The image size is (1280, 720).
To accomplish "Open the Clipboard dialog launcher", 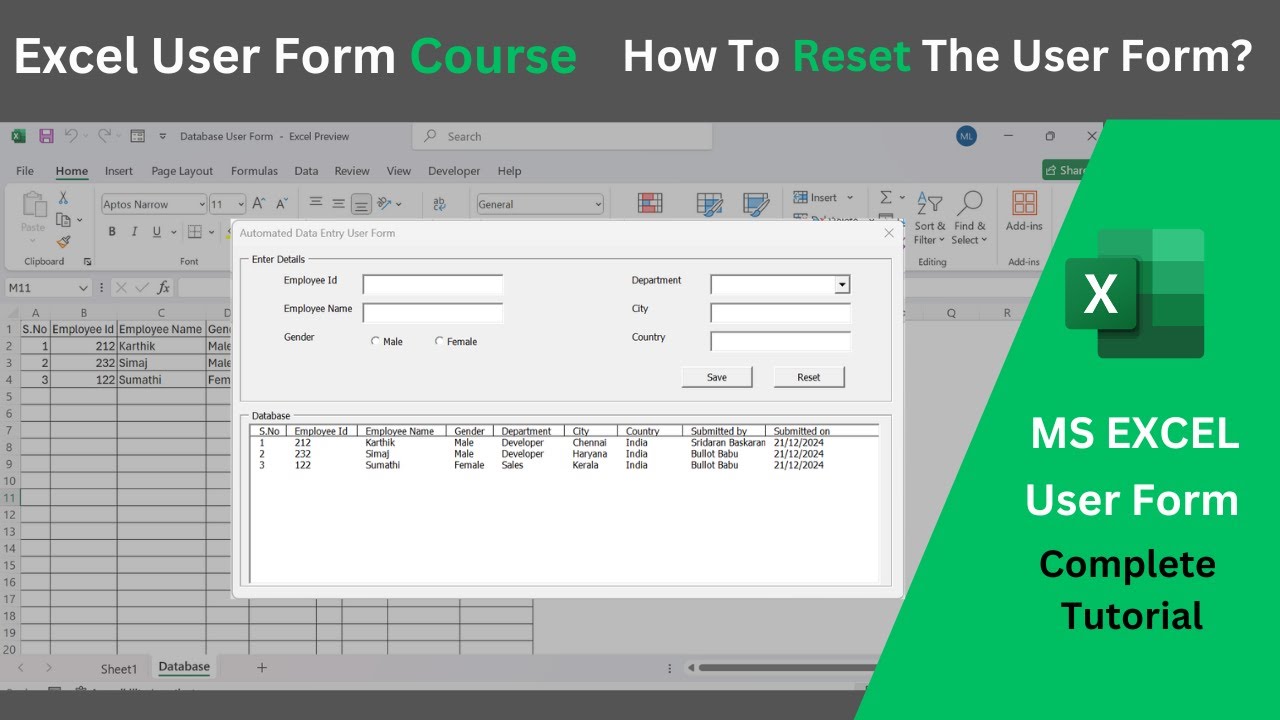I will [x=87, y=262].
